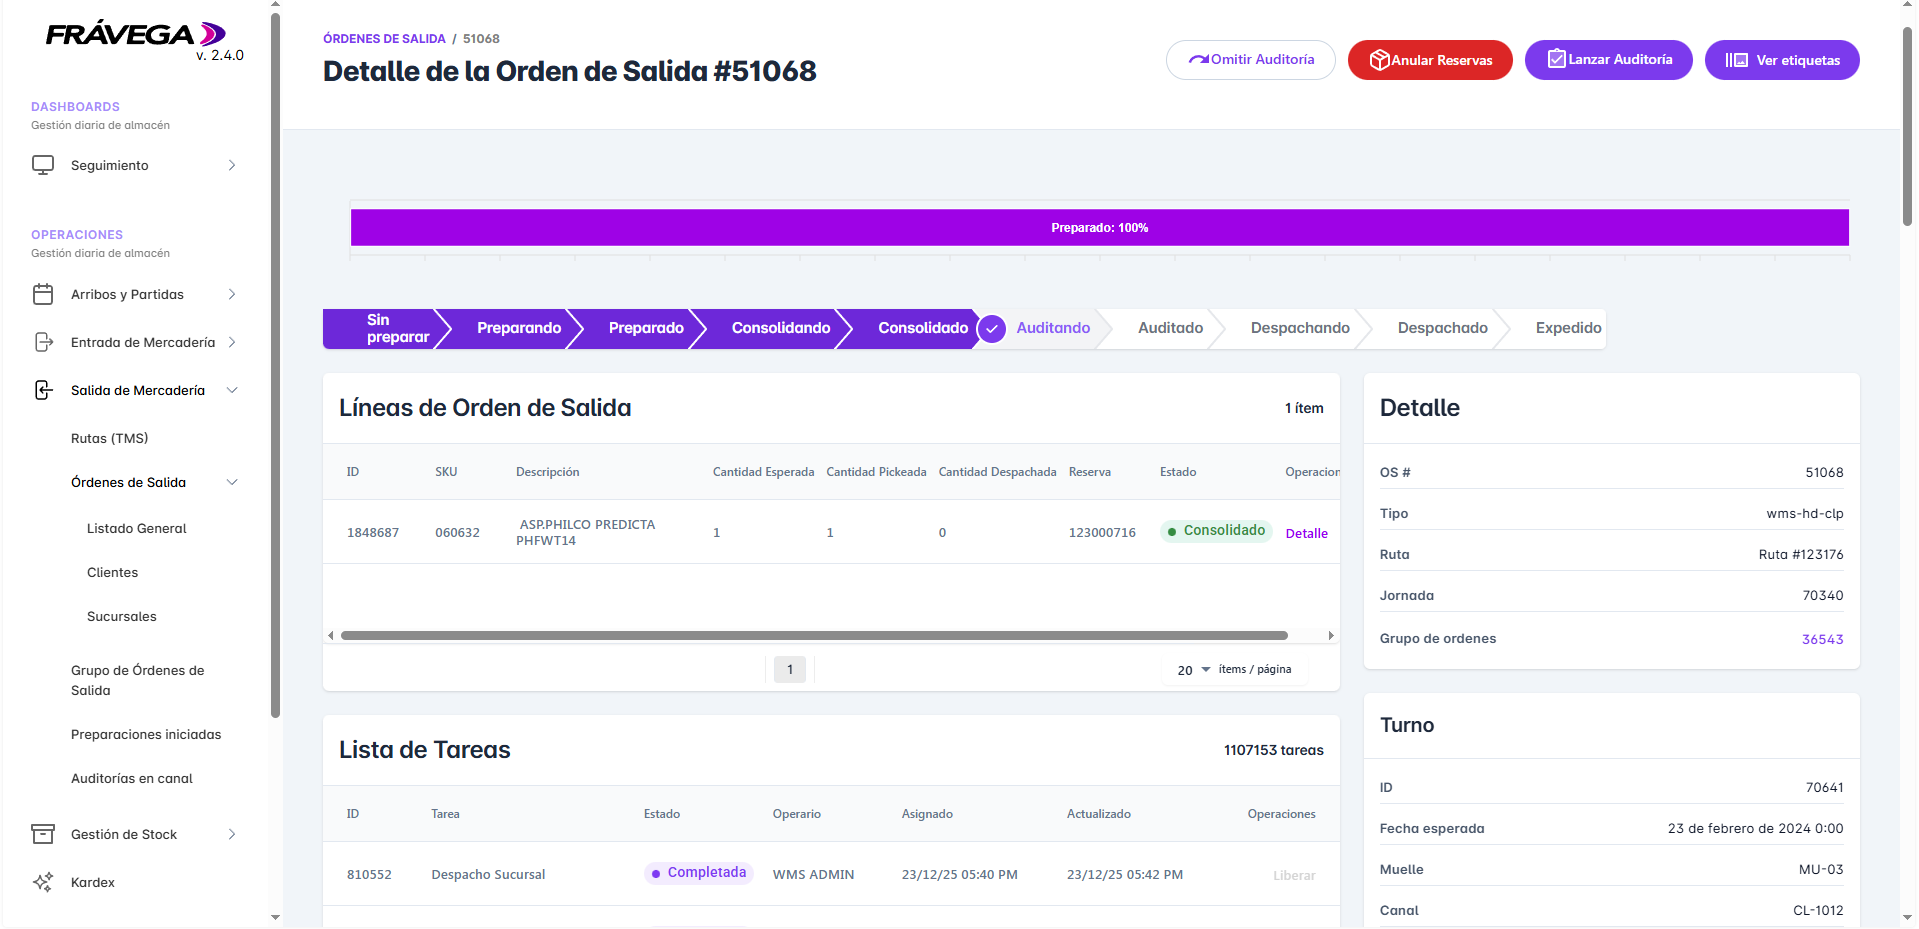Open Preparaciones iniciadas menu item
1919x929 pixels.
coord(146,734)
